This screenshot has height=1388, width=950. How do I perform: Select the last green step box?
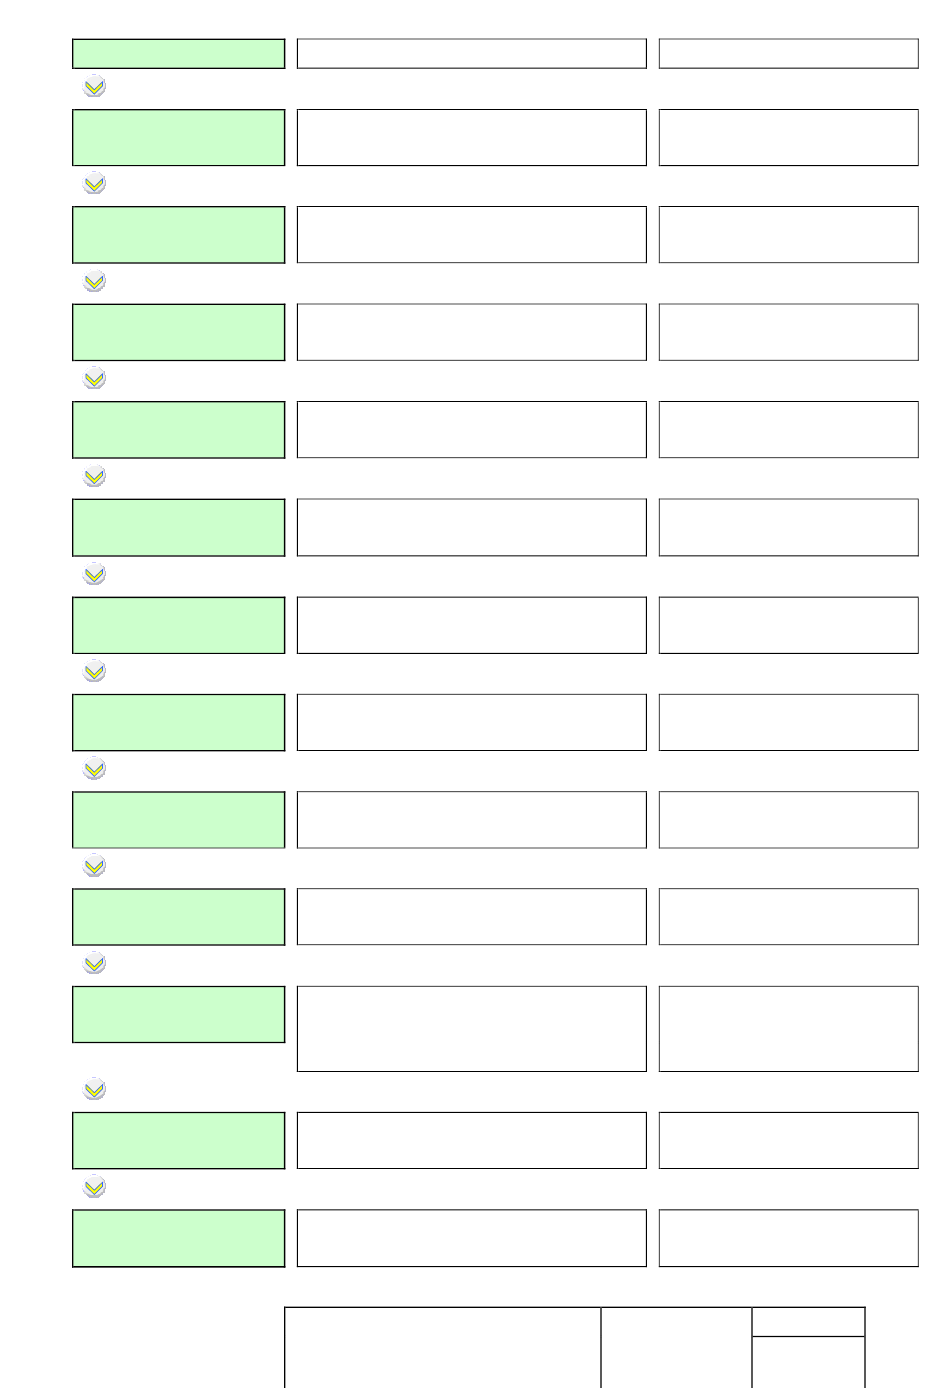[179, 1238]
